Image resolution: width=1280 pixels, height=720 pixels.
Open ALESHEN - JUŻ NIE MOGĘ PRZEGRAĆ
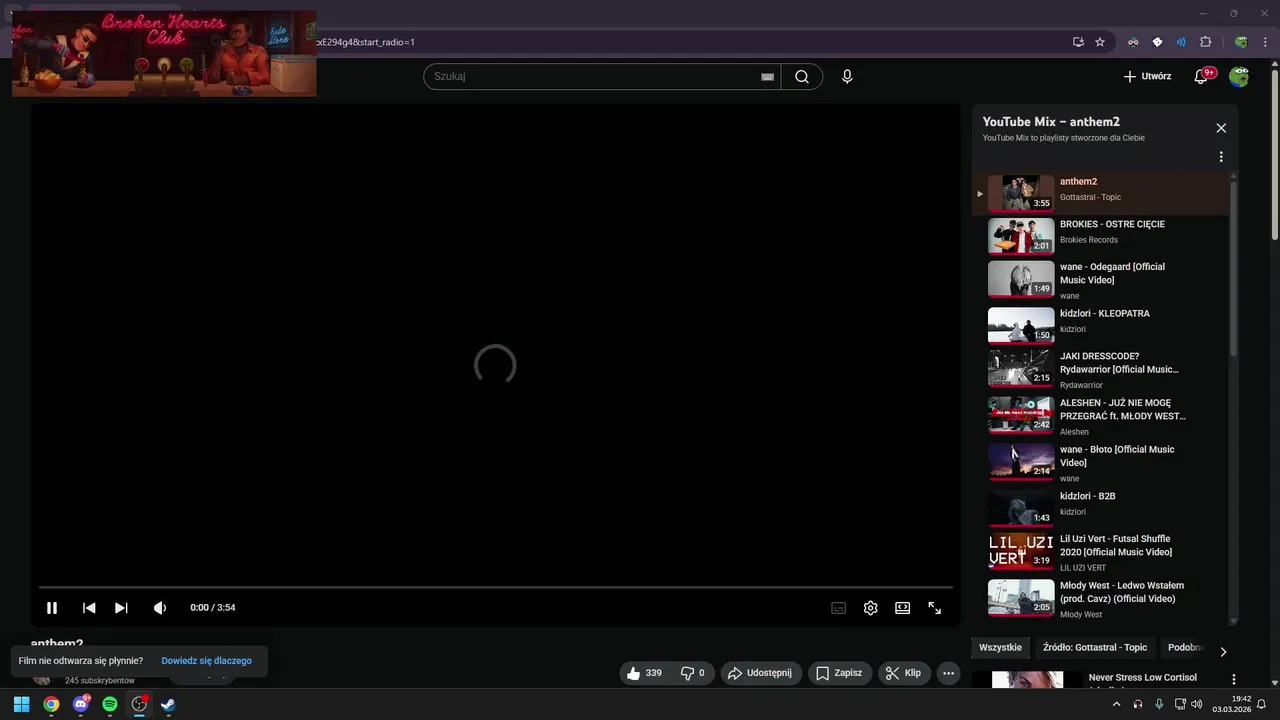coord(1100,416)
